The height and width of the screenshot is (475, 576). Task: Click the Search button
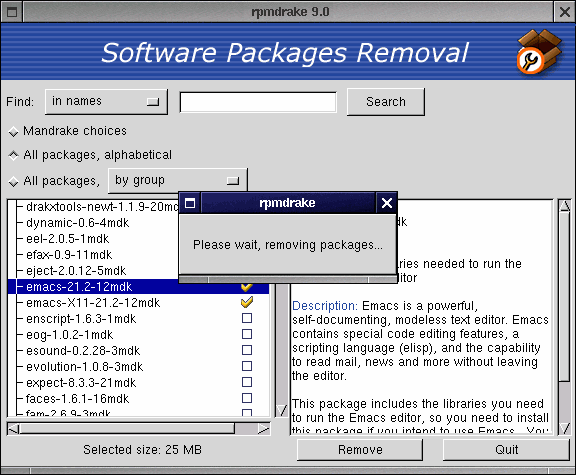point(386,102)
